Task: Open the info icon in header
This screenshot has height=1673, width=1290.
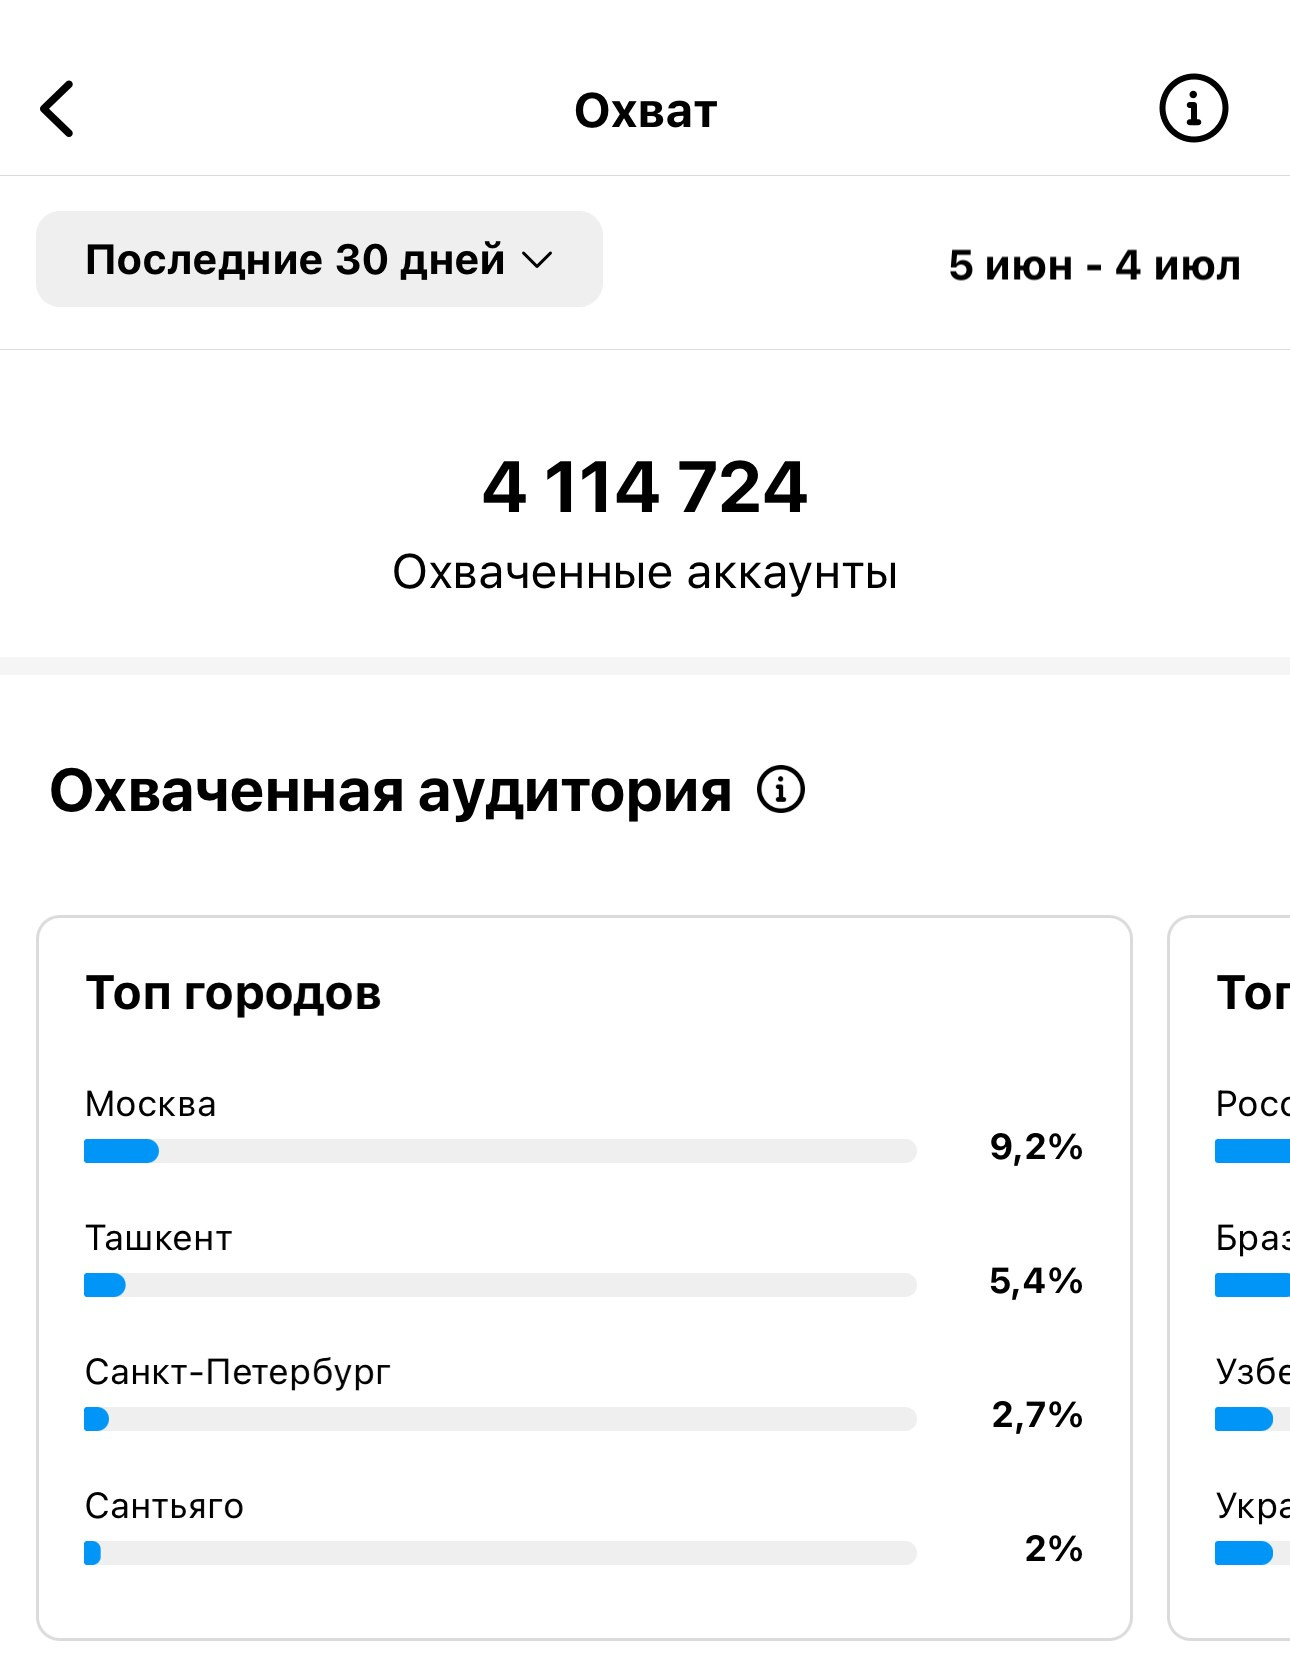Action: (x=1193, y=108)
